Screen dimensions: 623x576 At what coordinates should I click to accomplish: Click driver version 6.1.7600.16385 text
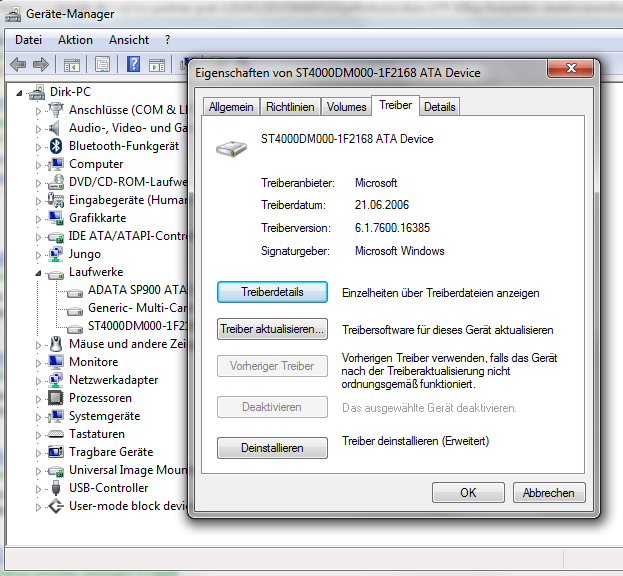pos(392,228)
